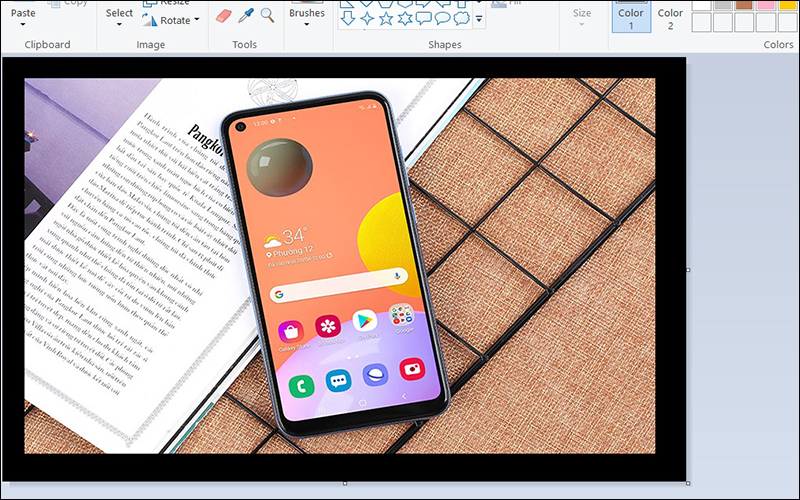Viewport: 800px width, 500px height.
Task: Select the Eraser tool
Action: click(223, 16)
